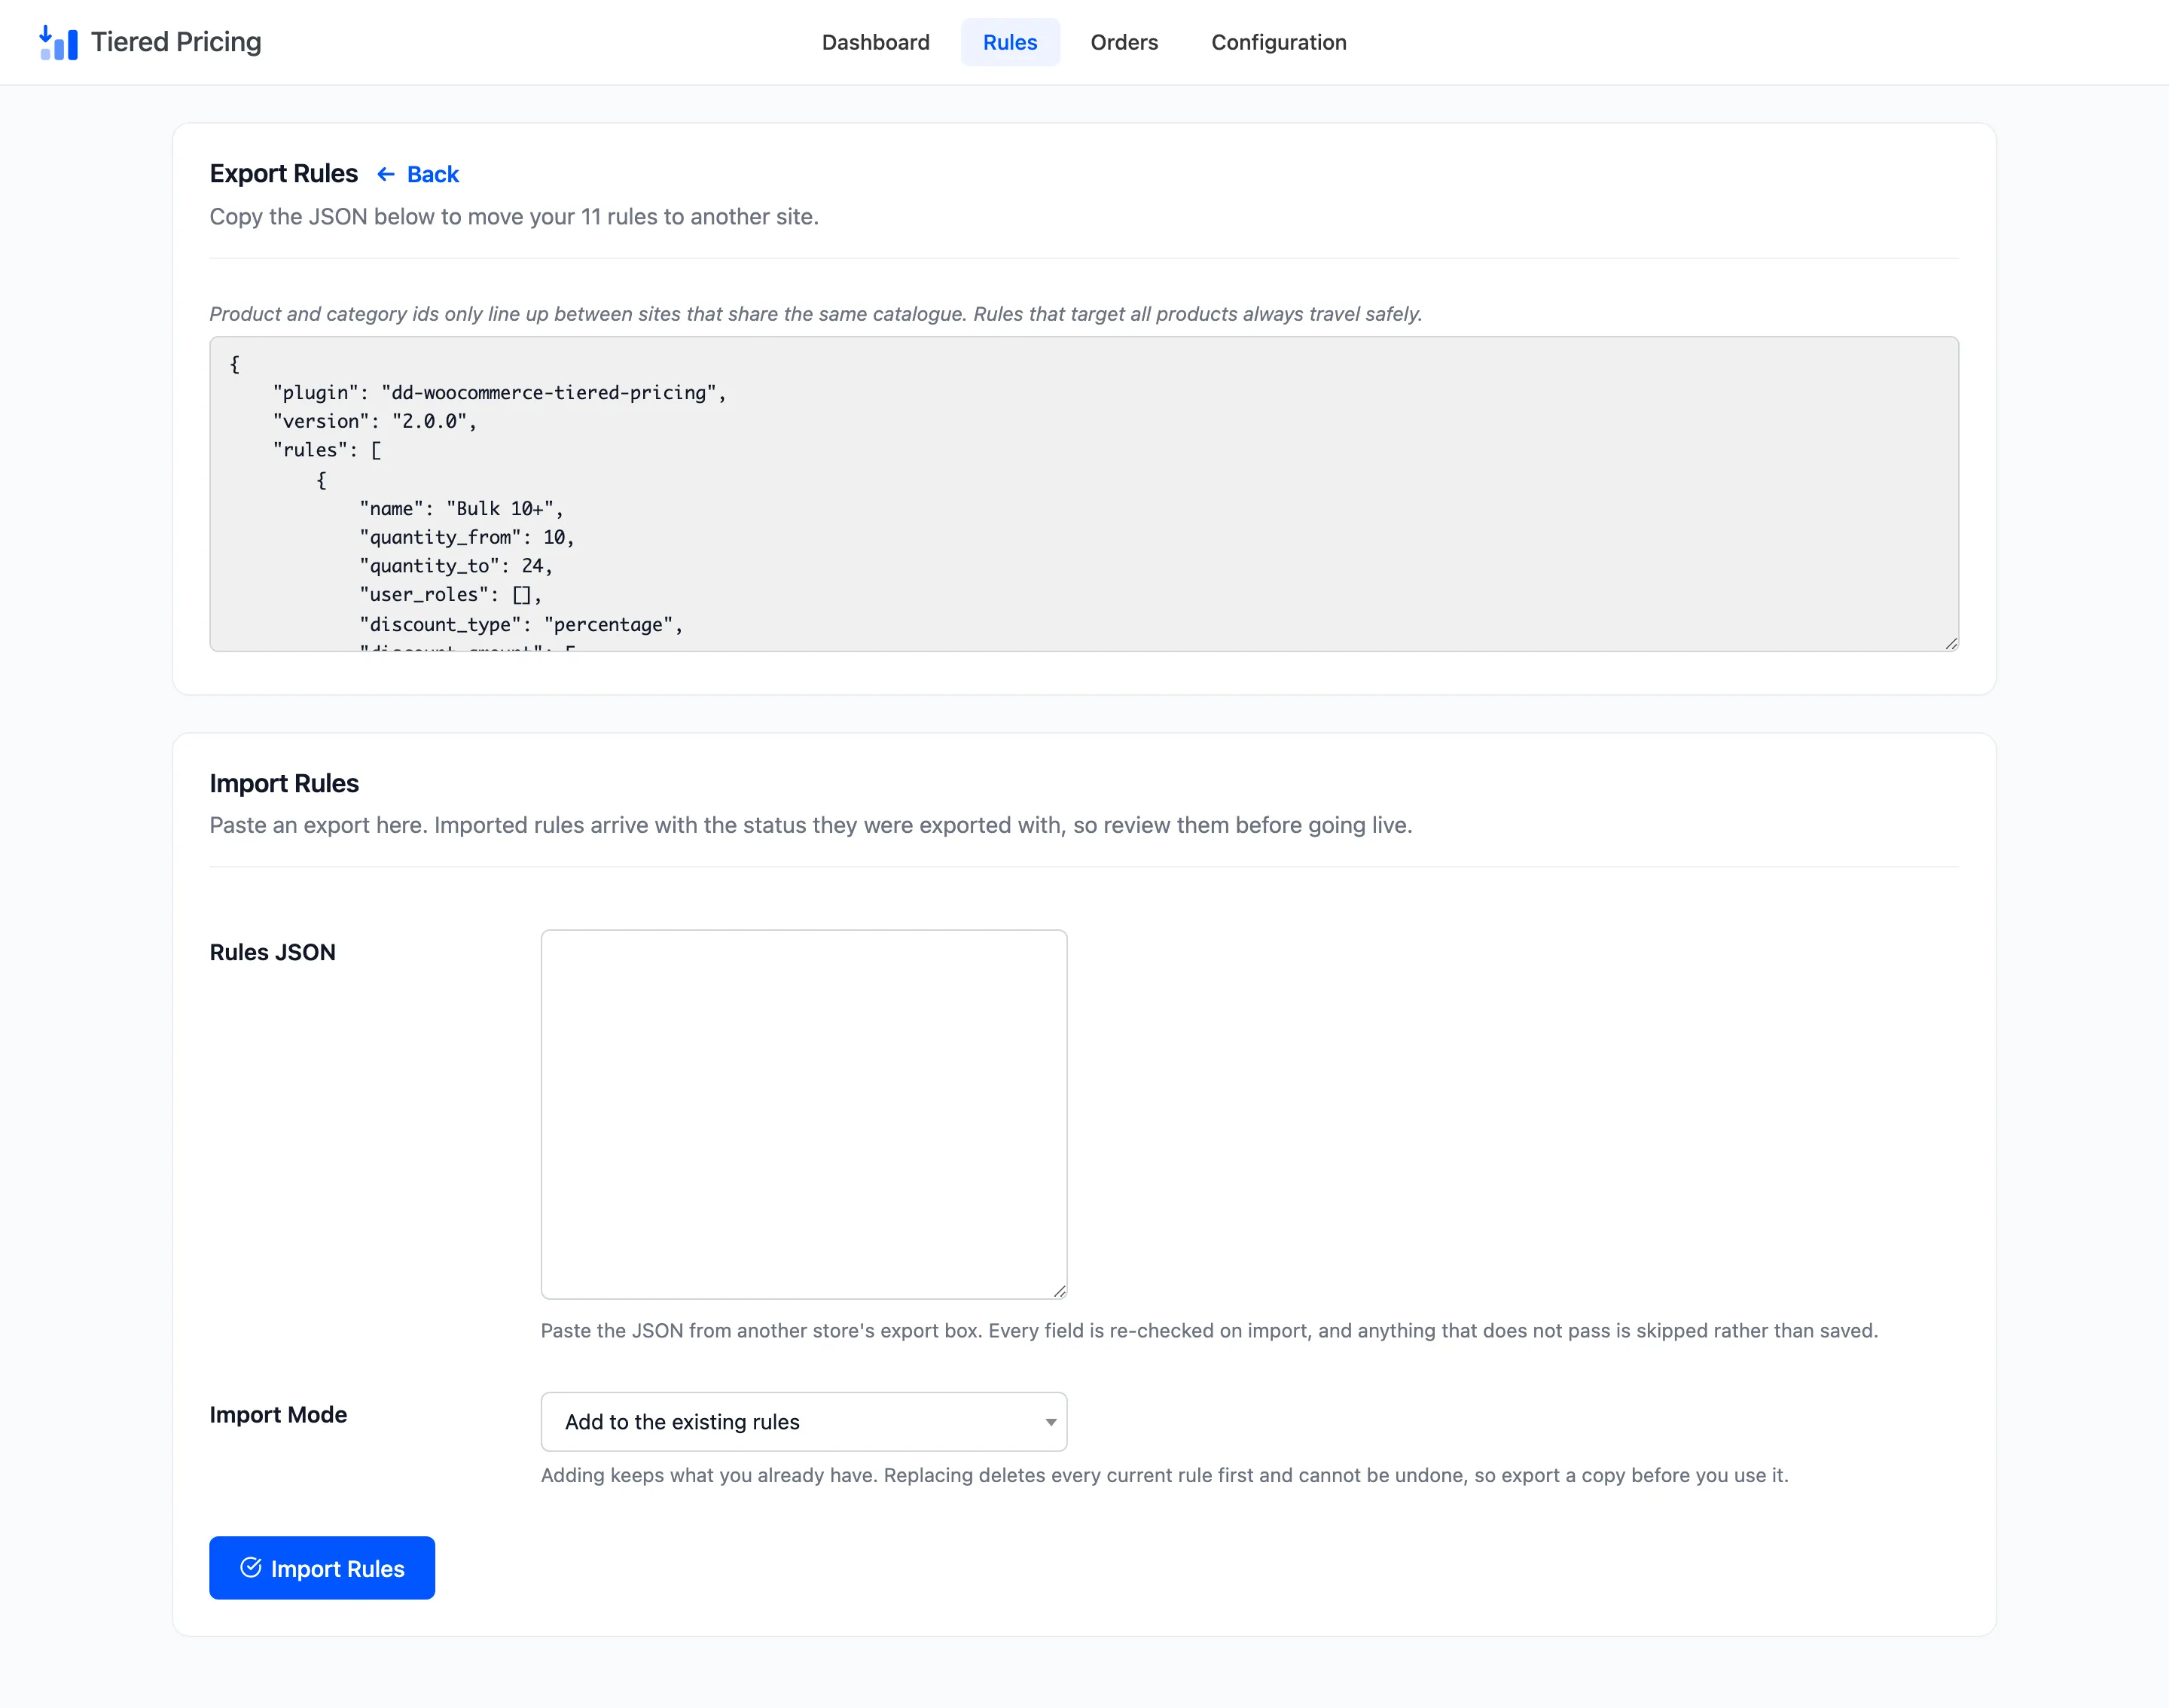Click the "discount_type": "percentage" line
Screen dimensions: 2169x1708
[x=521, y=624]
